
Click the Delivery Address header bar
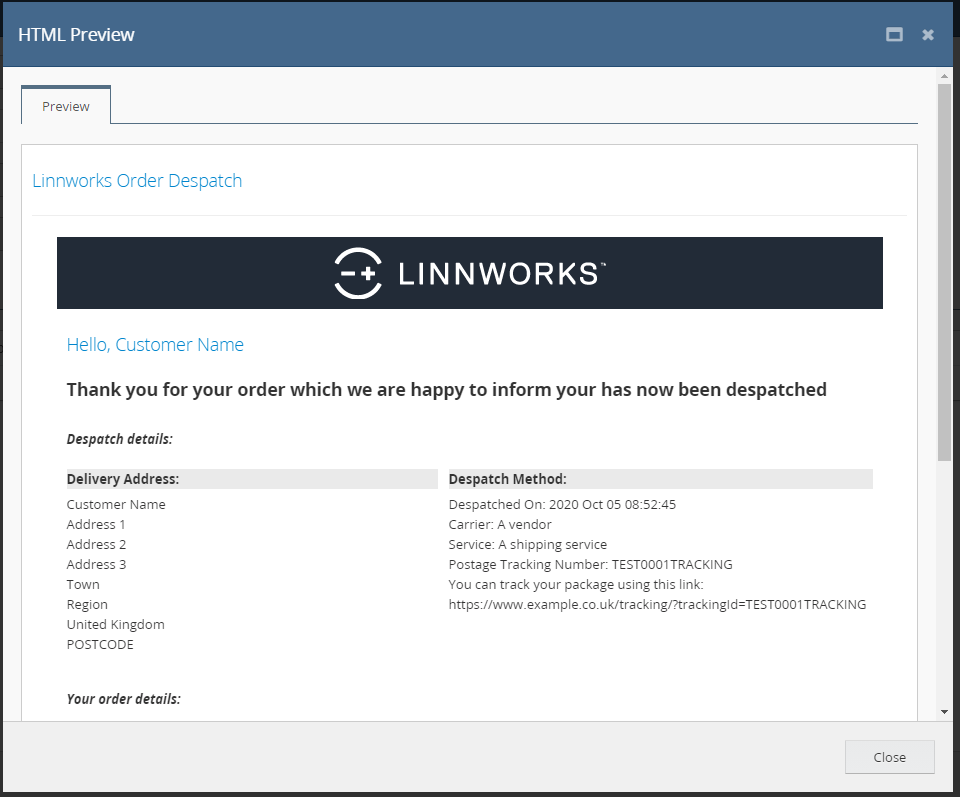pyautogui.click(x=252, y=479)
